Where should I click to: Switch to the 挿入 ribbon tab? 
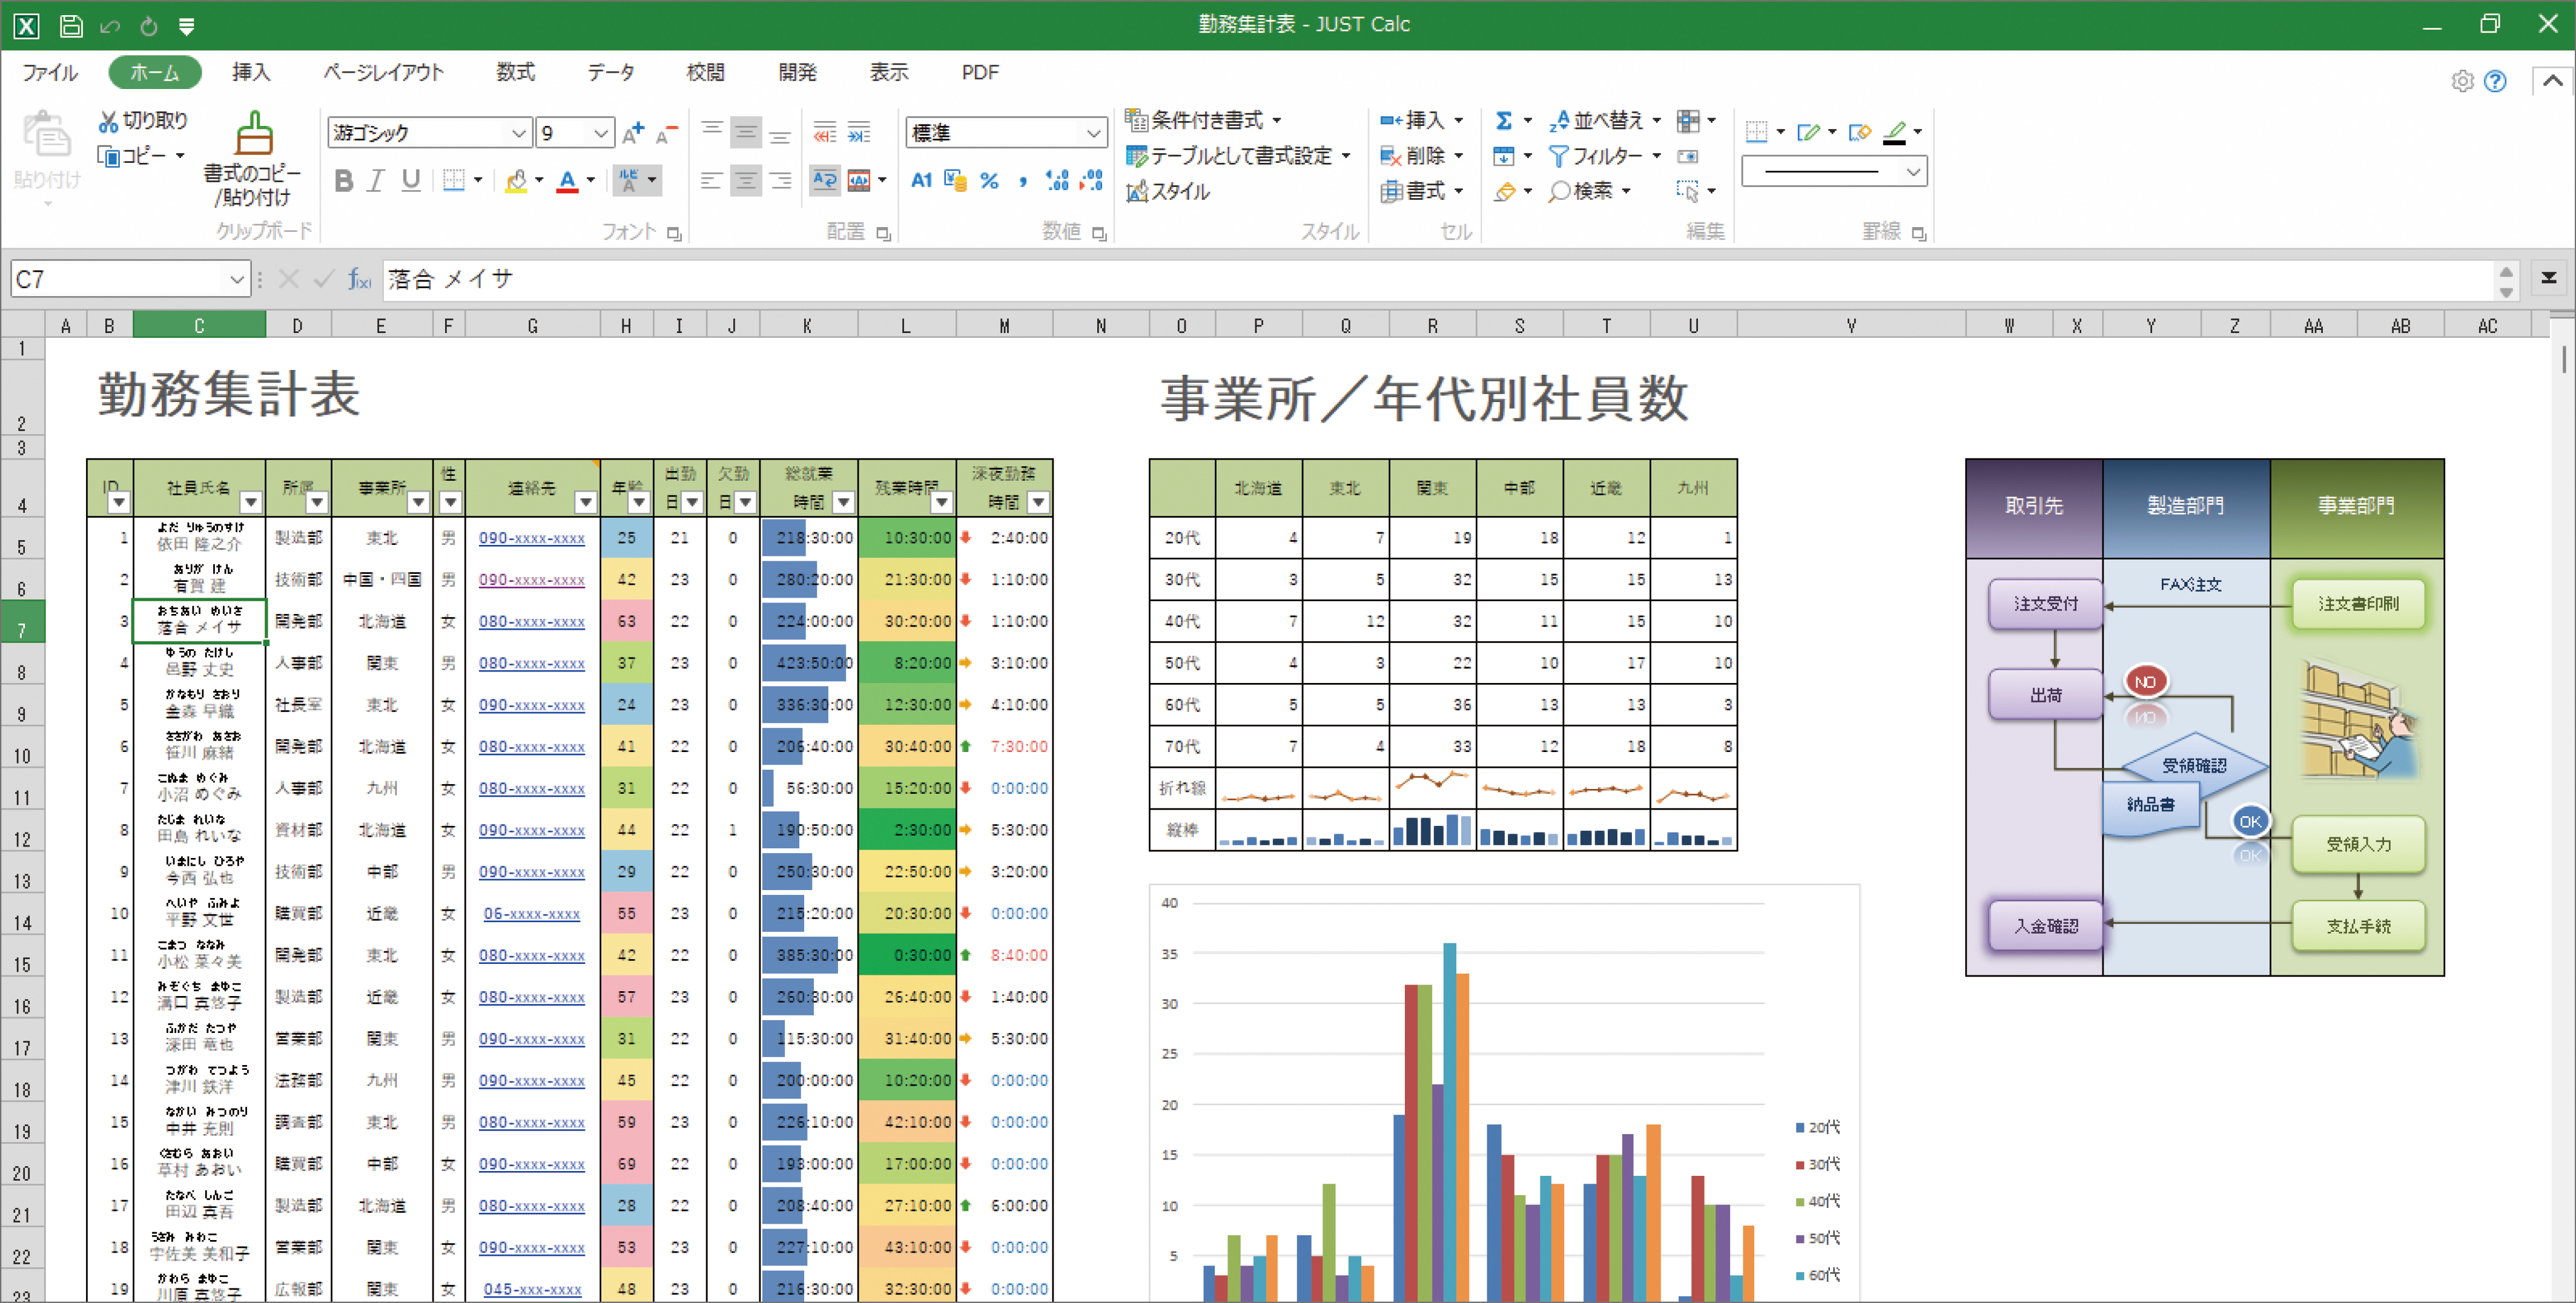(250, 72)
